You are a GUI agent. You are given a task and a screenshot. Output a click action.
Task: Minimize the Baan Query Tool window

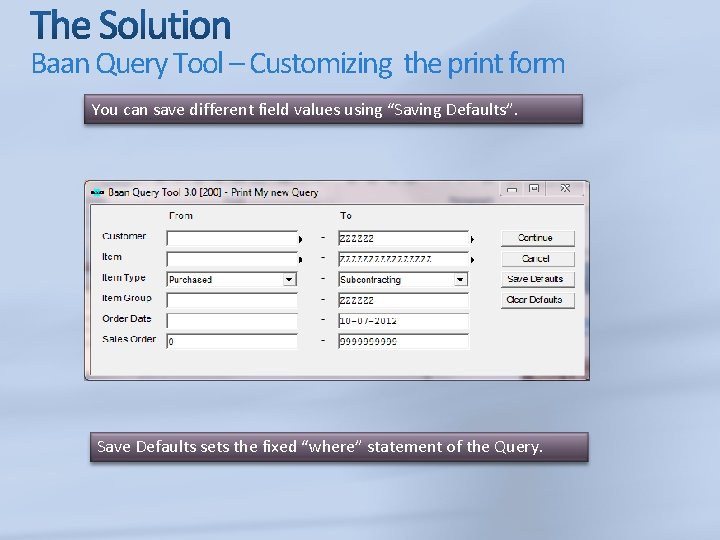pyautogui.click(x=512, y=189)
